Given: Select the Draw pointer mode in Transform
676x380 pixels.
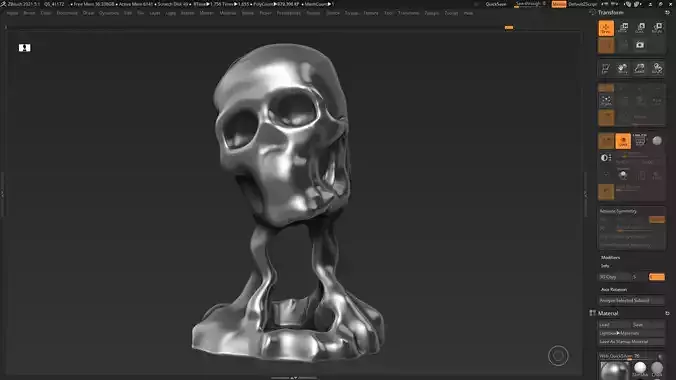Looking at the screenshot, I should (606, 28).
